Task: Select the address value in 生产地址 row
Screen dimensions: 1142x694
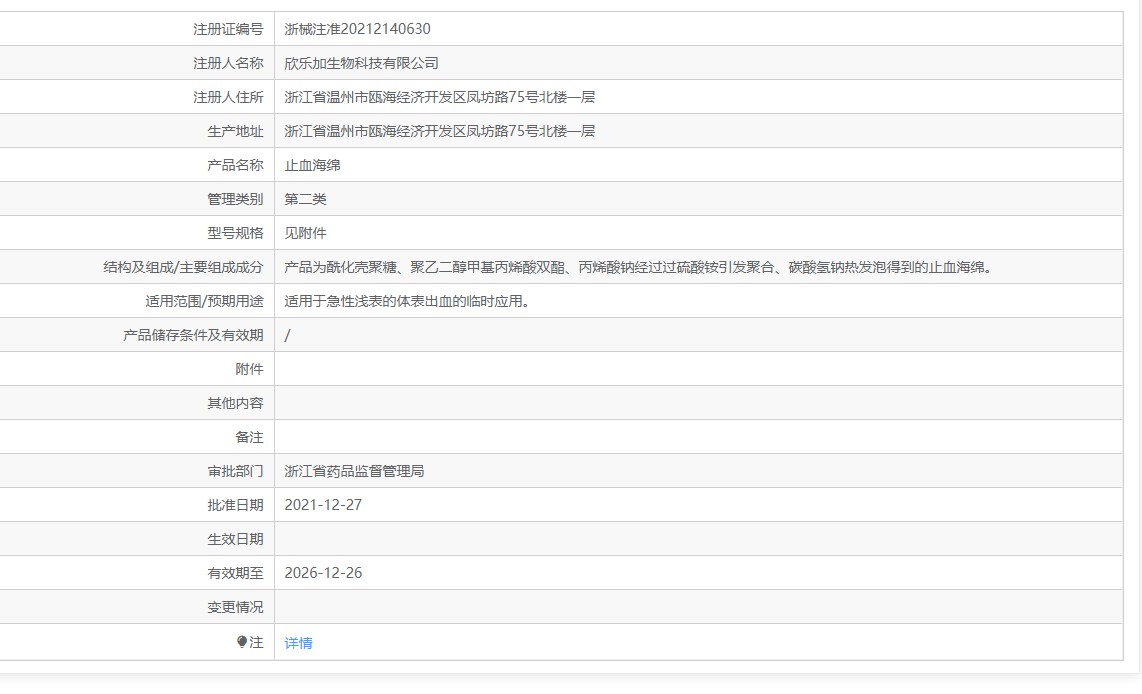Action: pos(439,131)
